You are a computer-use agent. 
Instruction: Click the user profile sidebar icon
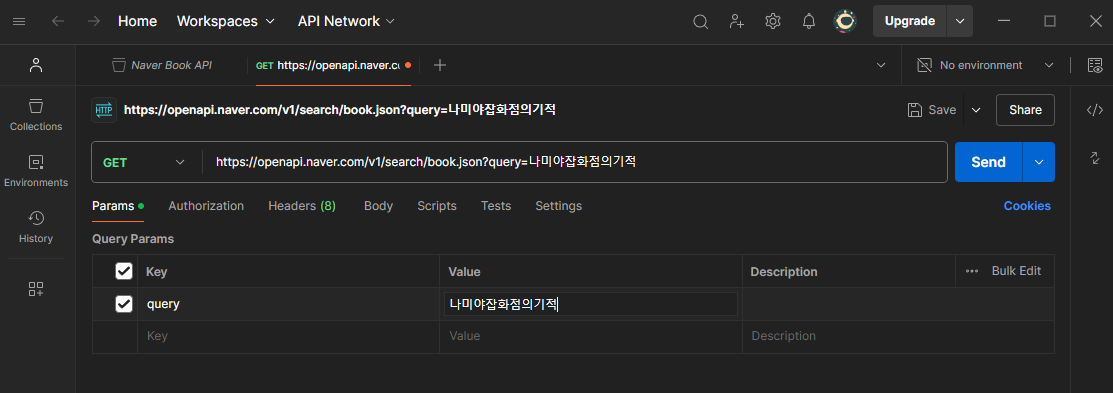pos(36,65)
